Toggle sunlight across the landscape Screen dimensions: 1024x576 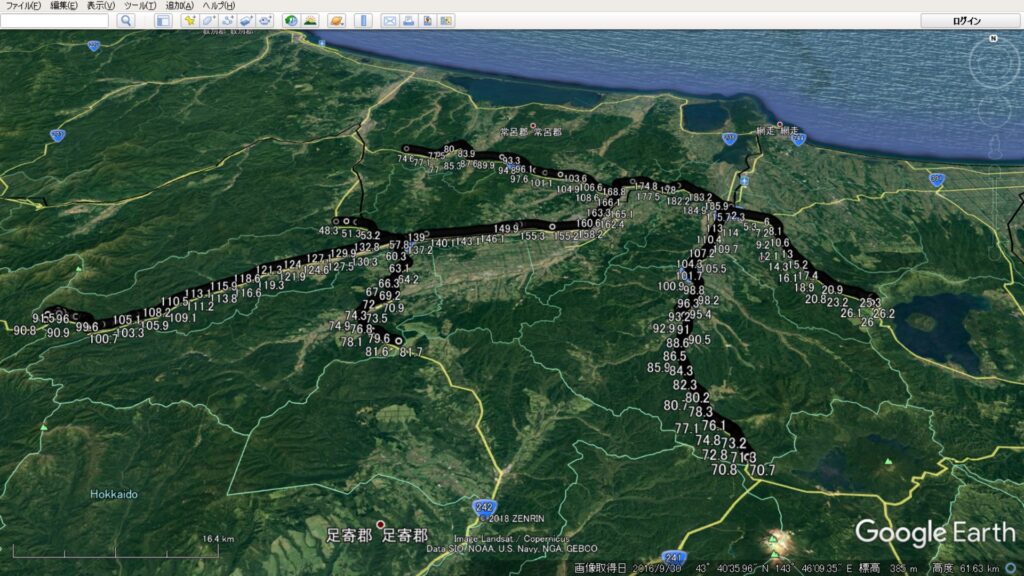[310, 20]
